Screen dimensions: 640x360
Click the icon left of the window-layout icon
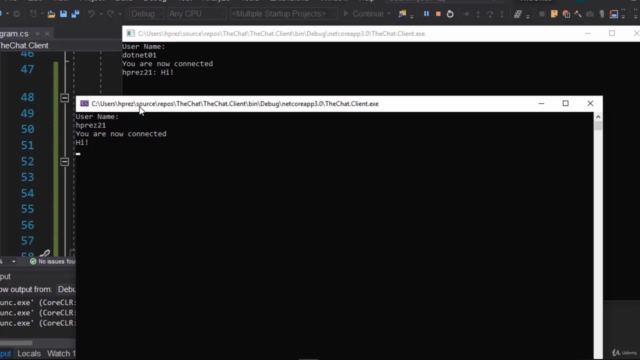click(602, 14)
